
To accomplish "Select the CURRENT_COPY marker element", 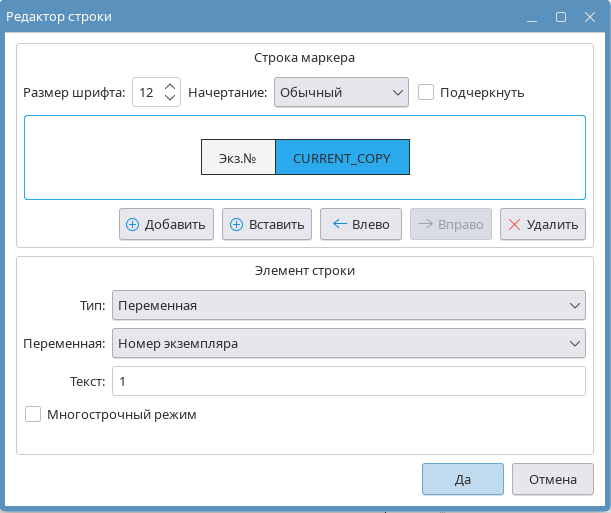I will pos(342,158).
